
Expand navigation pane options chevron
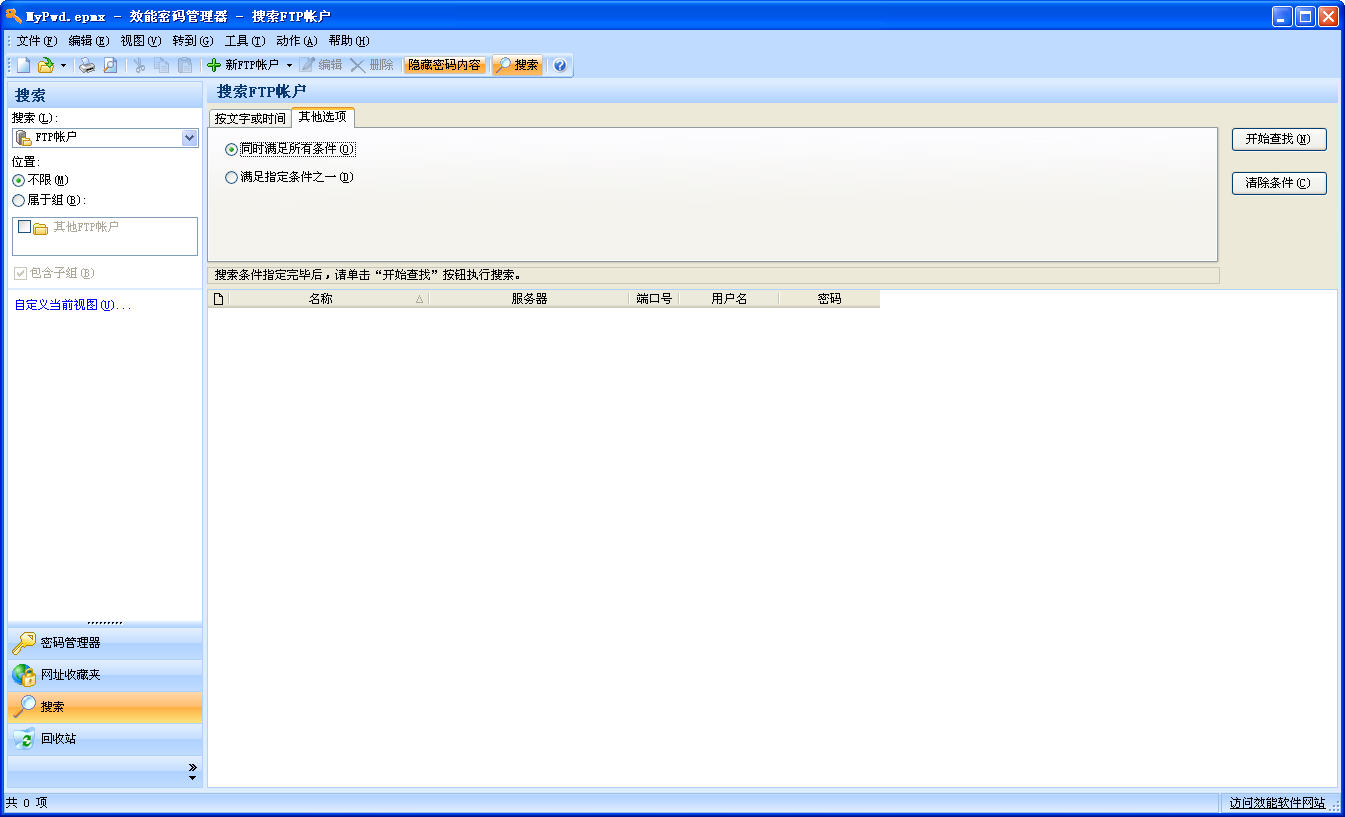(193, 771)
